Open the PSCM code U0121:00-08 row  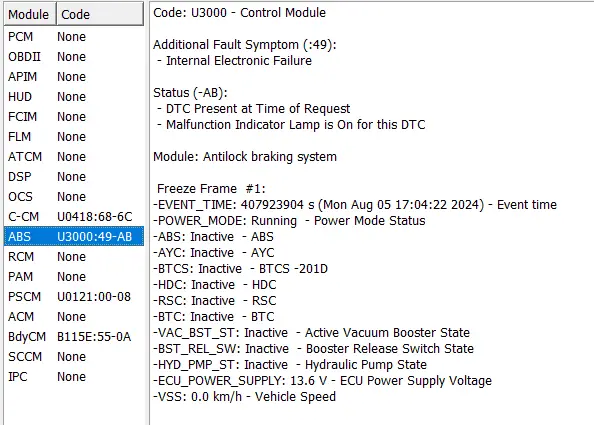pos(74,297)
